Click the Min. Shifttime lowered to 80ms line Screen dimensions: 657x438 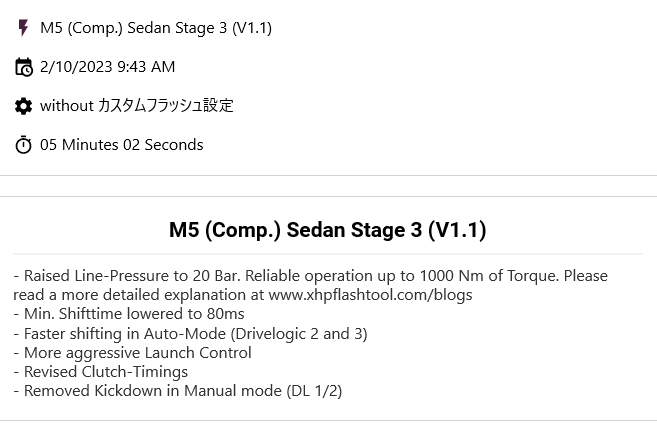(x=129, y=314)
